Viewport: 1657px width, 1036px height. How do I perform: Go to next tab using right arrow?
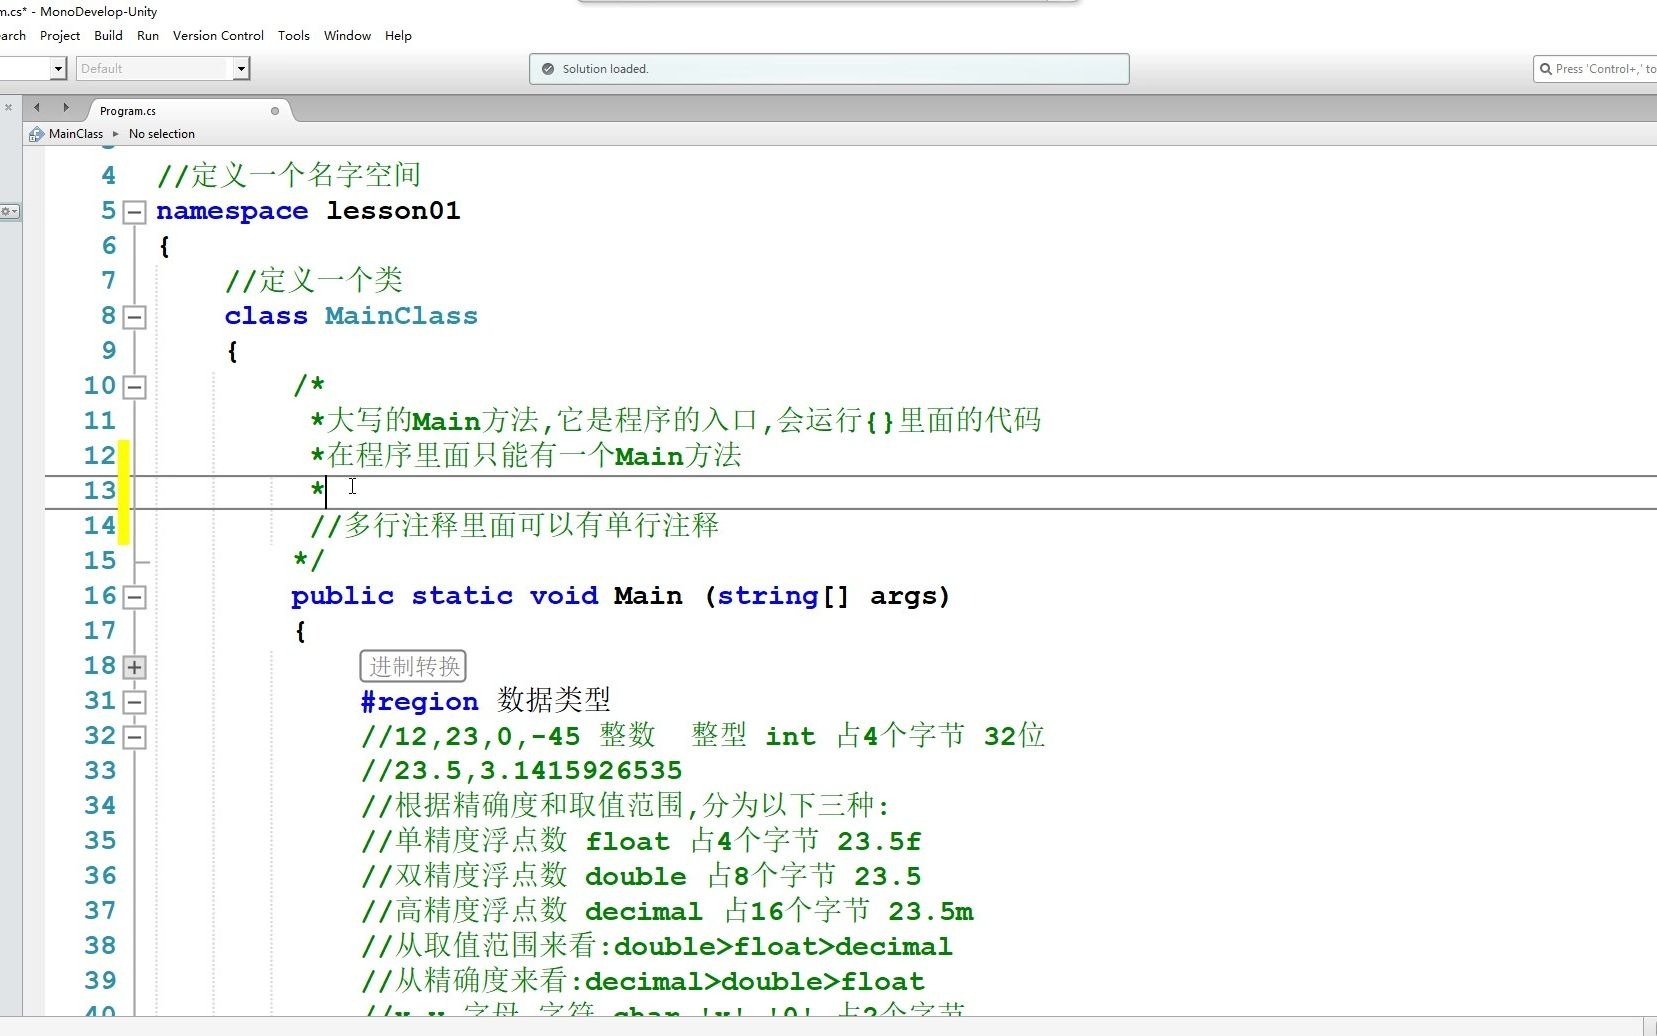pos(66,108)
